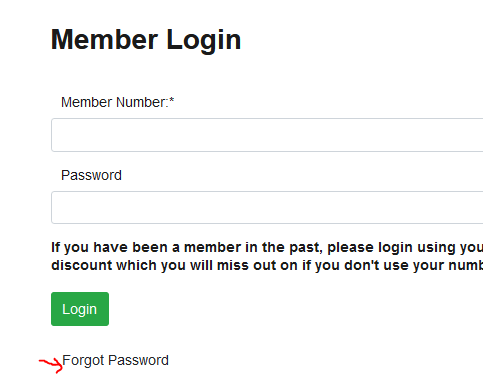483x389 pixels.
Task: Click the notice line starting "discount which you"
Action: [267, 265]
